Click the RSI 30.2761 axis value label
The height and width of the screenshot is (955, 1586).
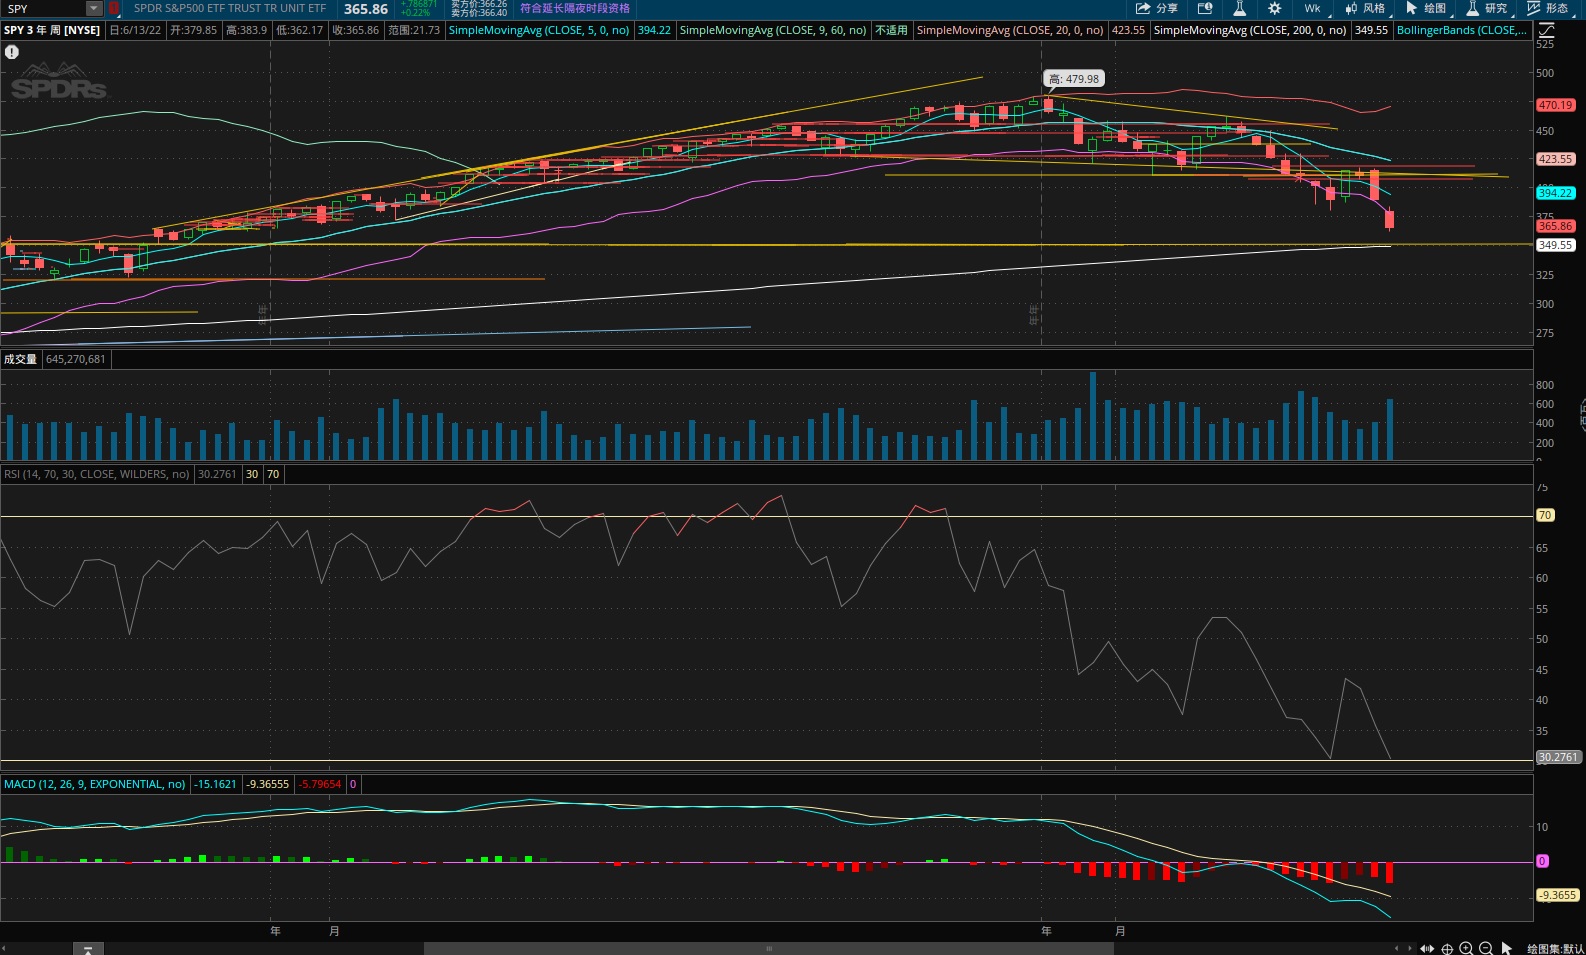point(1557,757)
